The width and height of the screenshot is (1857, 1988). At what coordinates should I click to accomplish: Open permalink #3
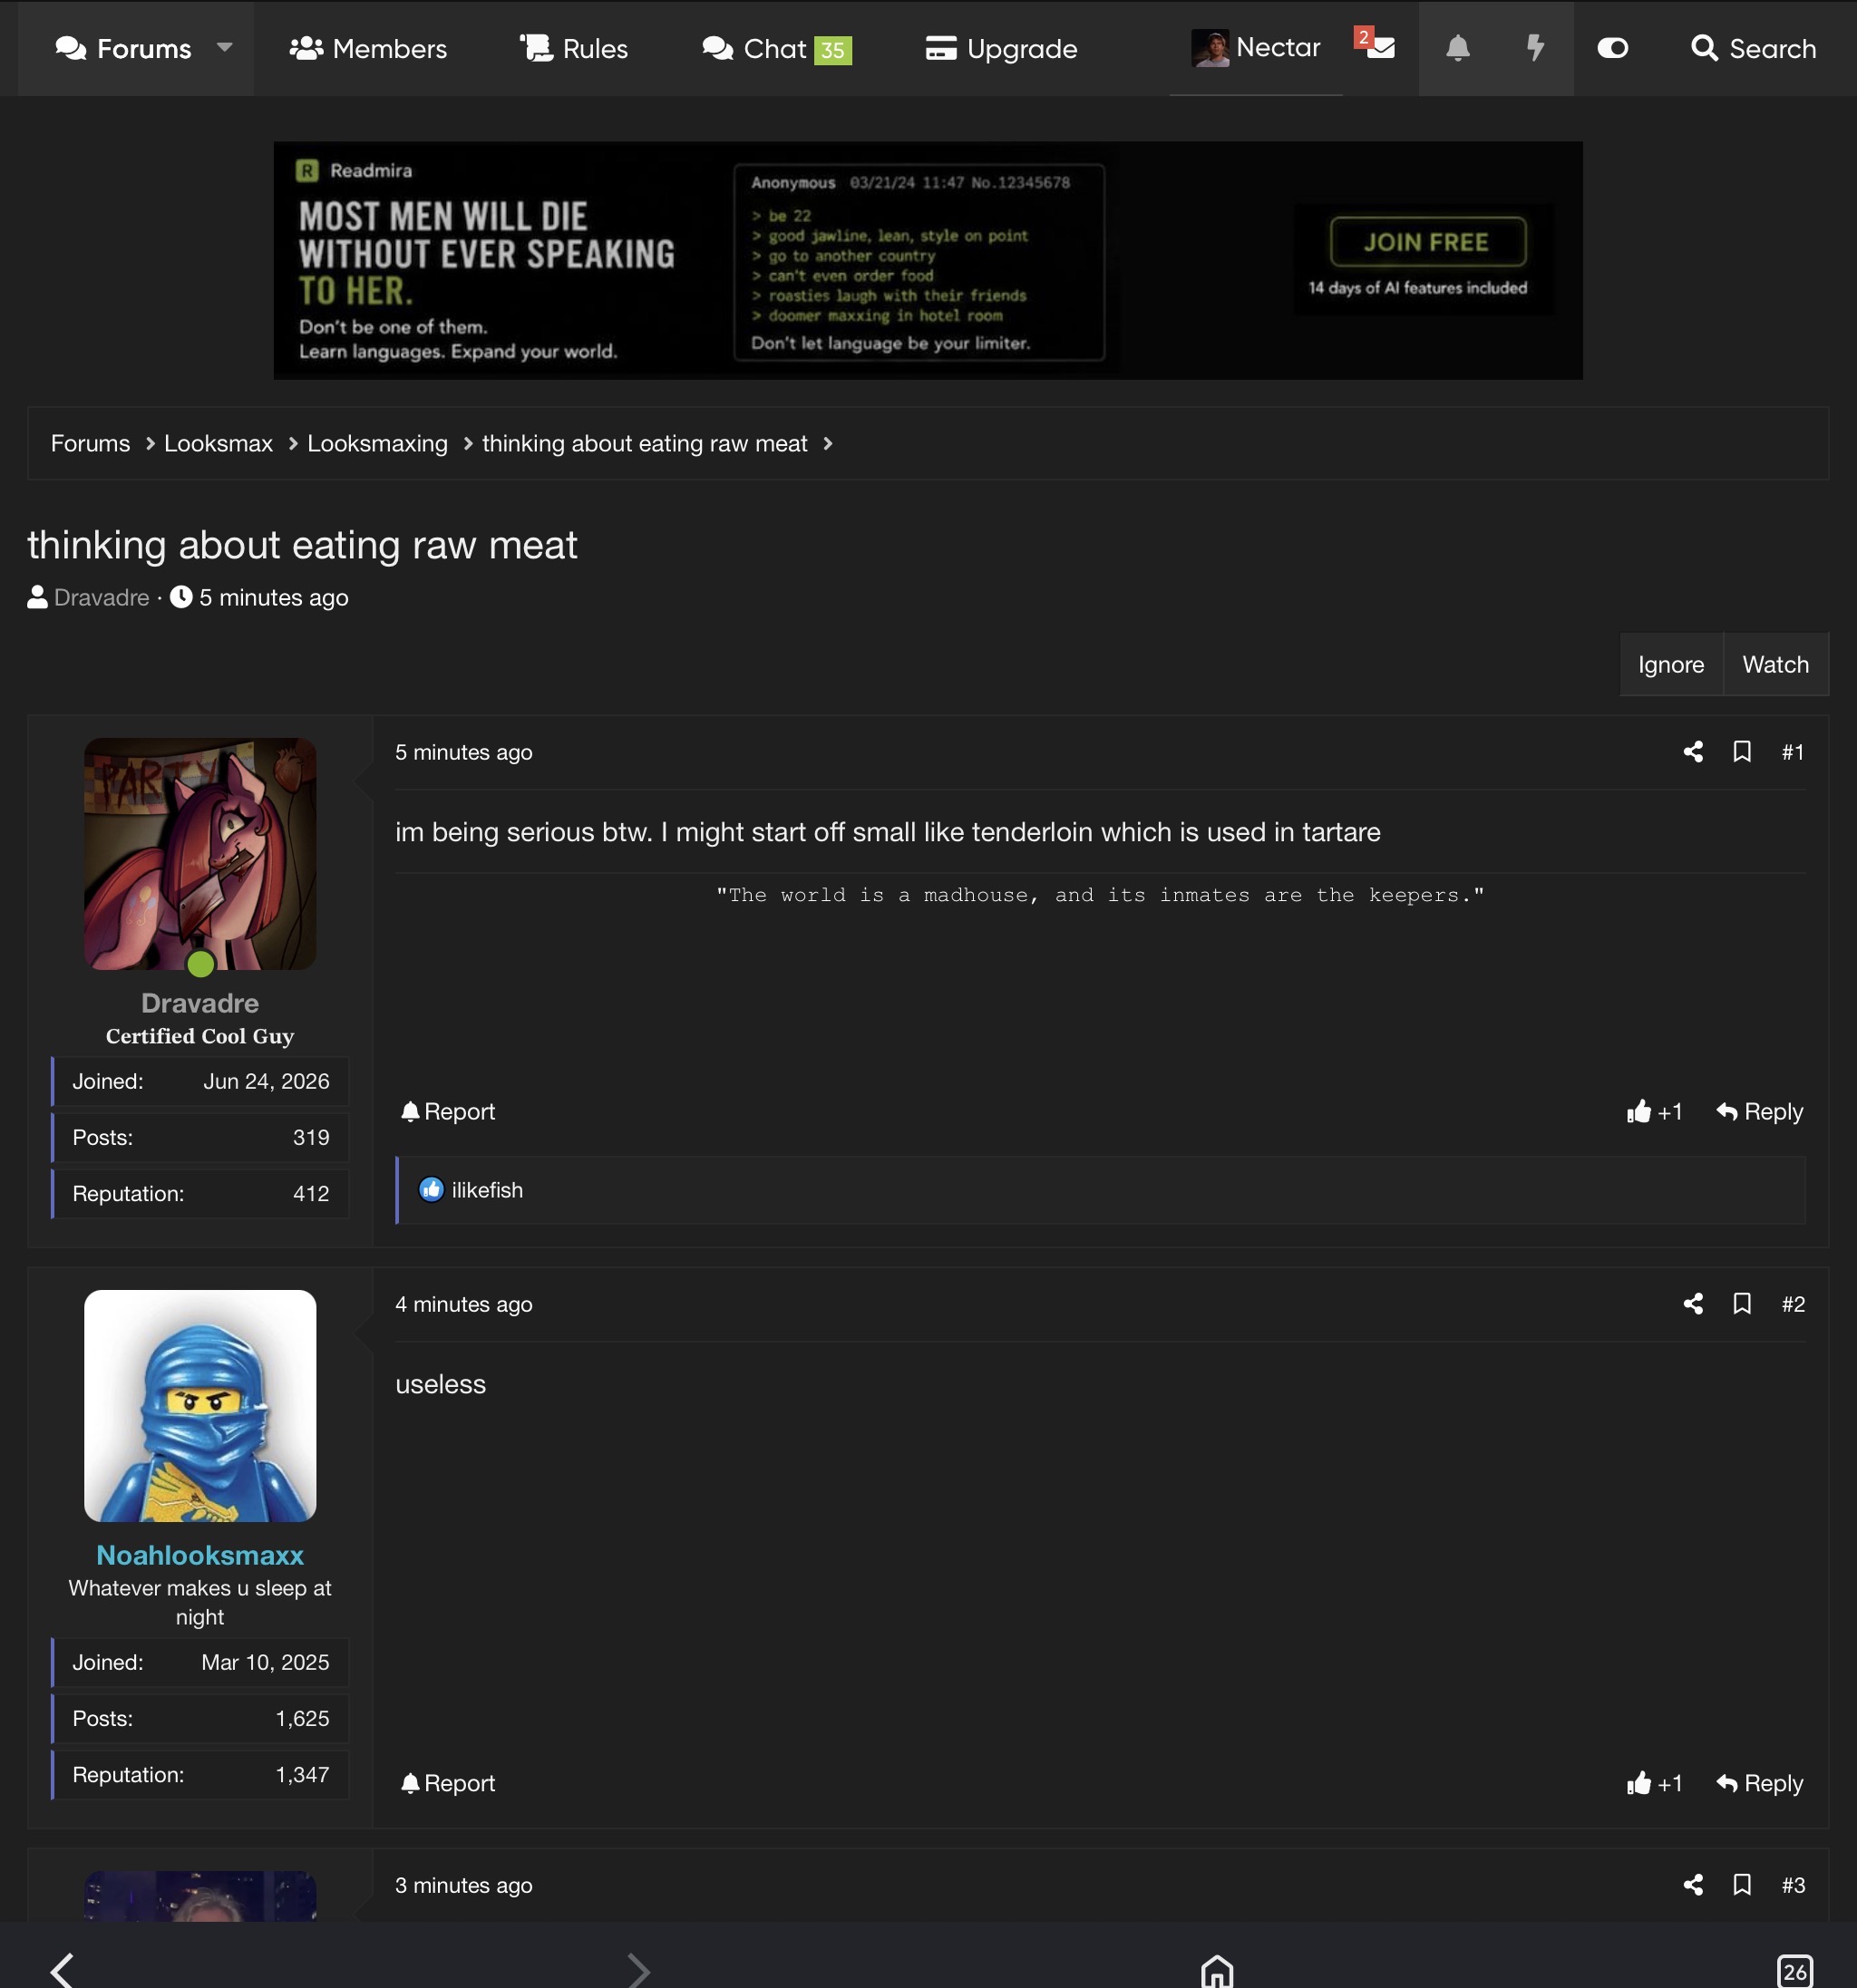(x=1793, y=1885)
